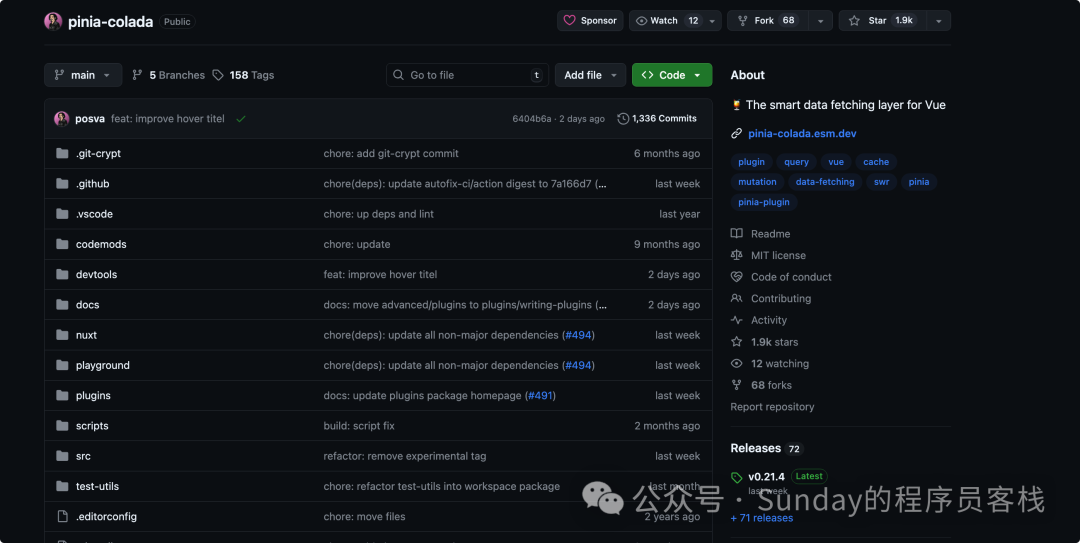Fork the repository with Fork button

767,21
